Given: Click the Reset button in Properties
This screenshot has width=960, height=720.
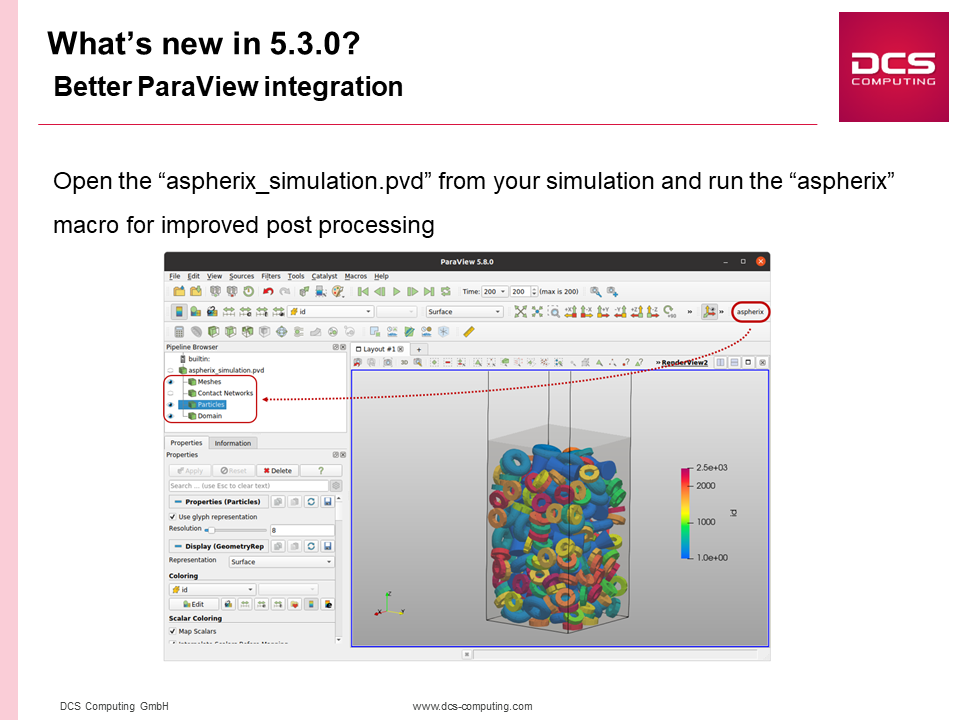Looking at the screenshot, I should pos(233,470).
